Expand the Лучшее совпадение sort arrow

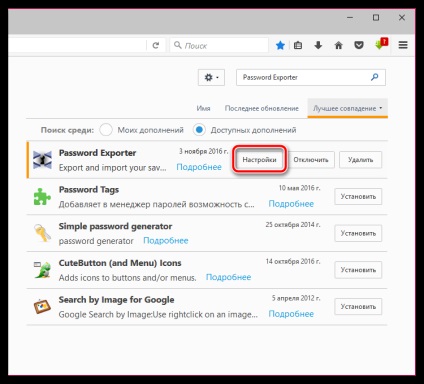[381, 108]
